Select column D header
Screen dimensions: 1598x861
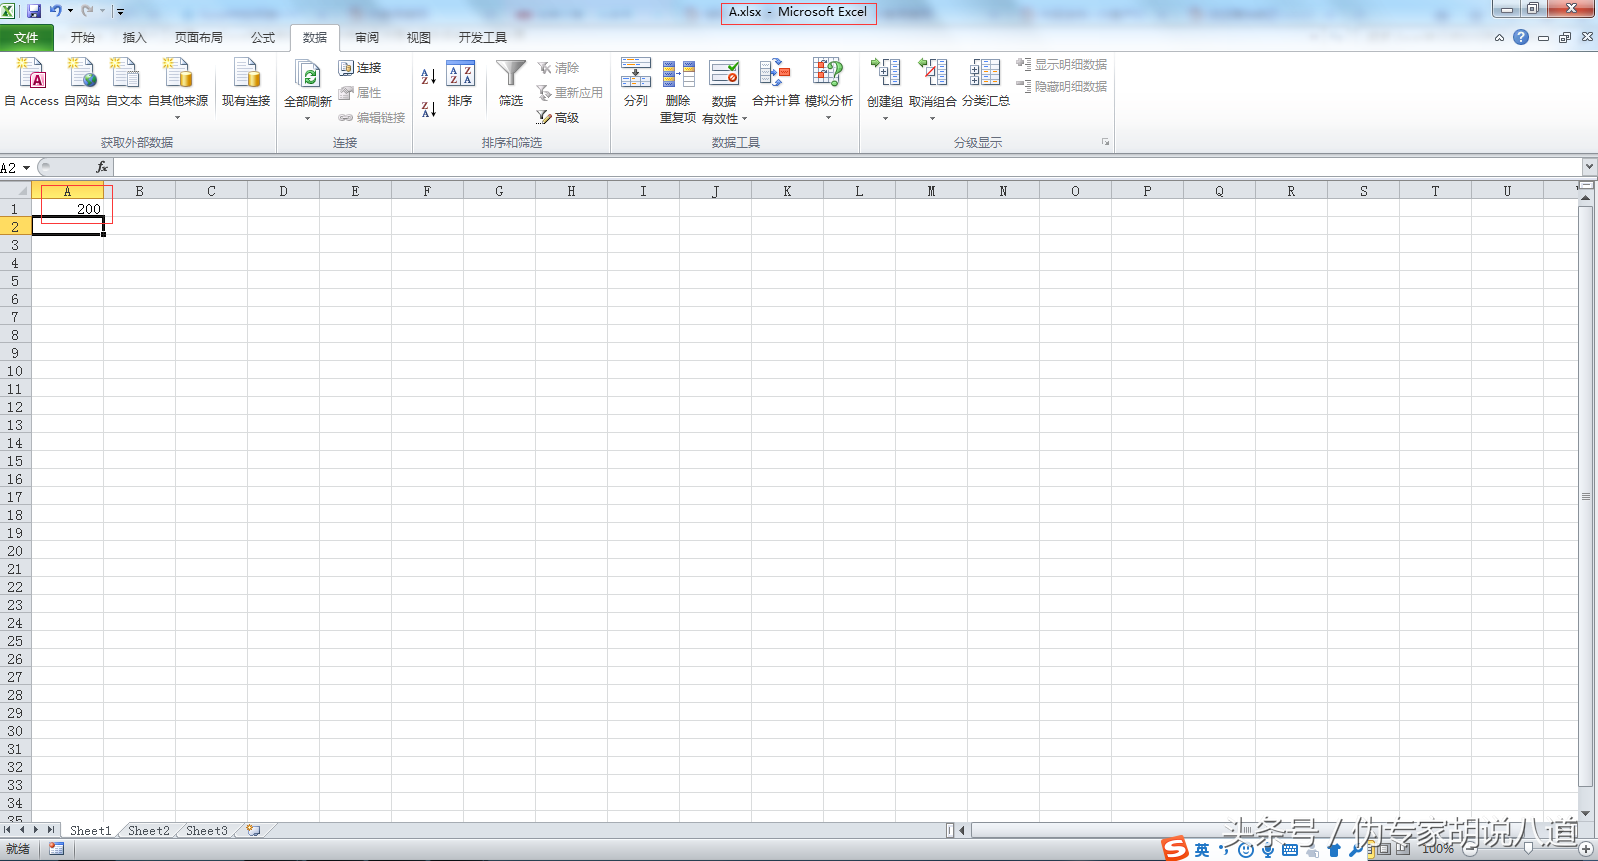pyautogui.click(x=283, y=191)
